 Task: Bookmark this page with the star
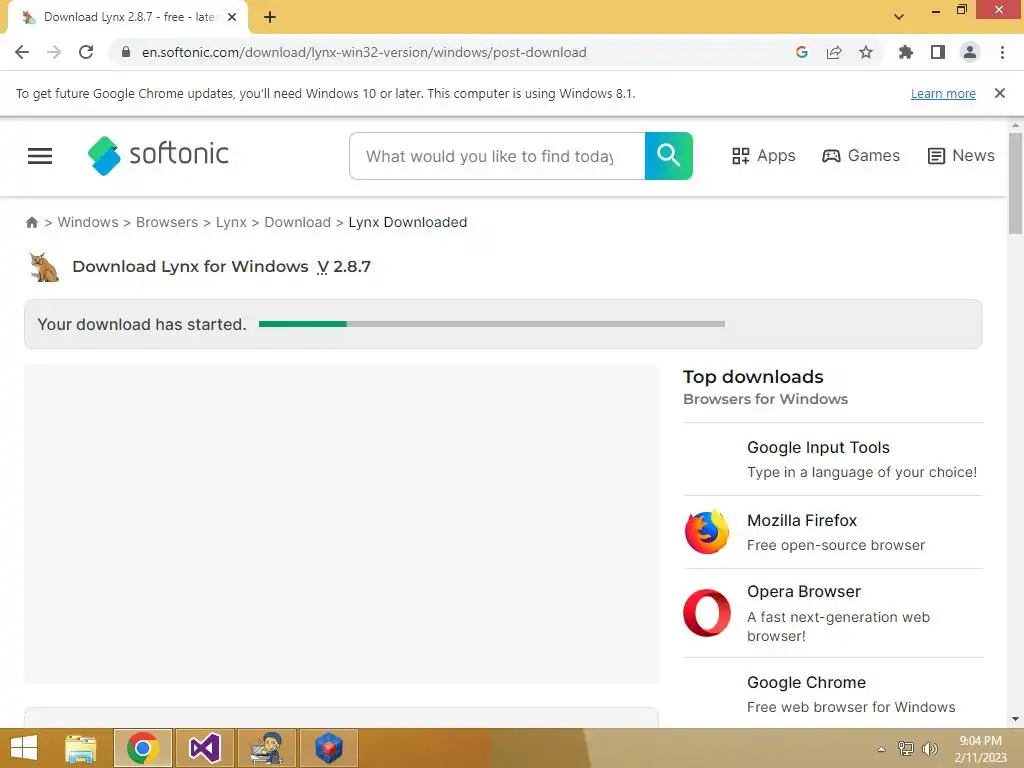866,52
